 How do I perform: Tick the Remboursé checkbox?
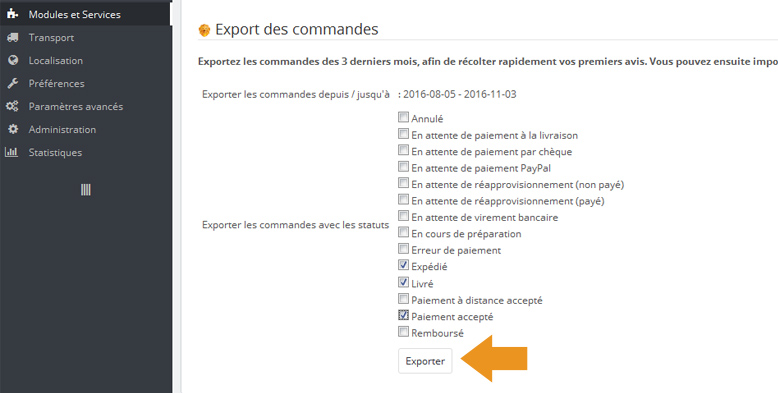tap(403, 331)
